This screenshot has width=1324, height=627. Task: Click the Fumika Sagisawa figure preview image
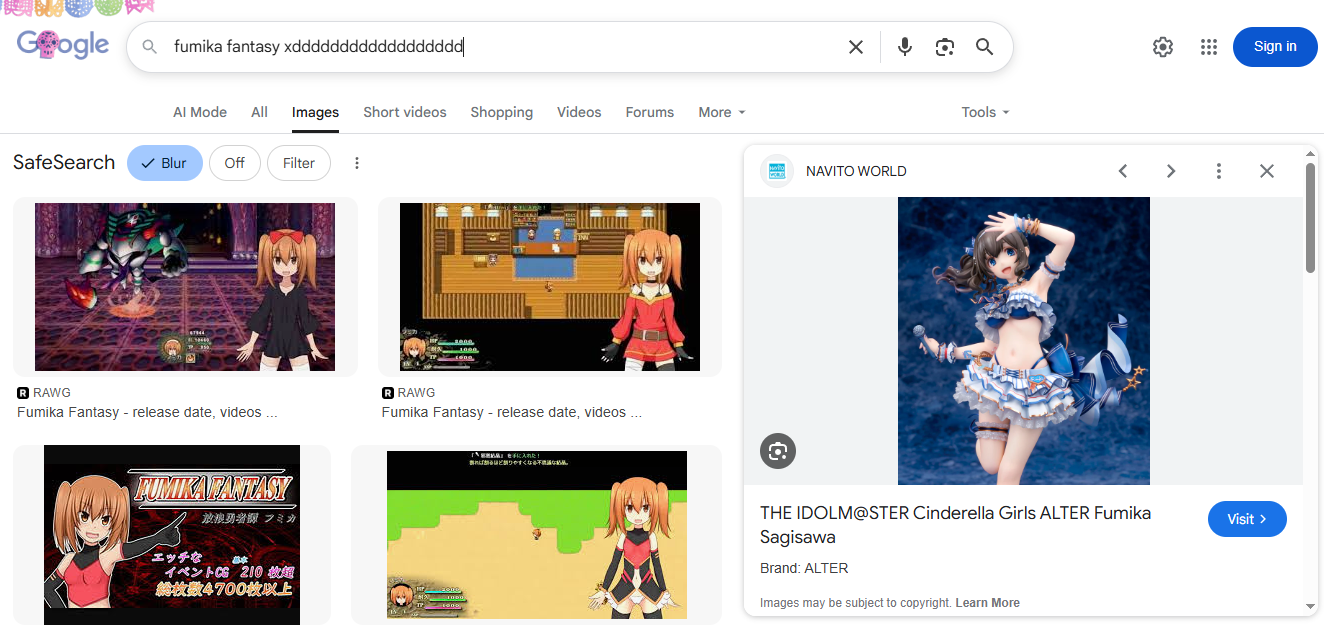(1024, 341)
